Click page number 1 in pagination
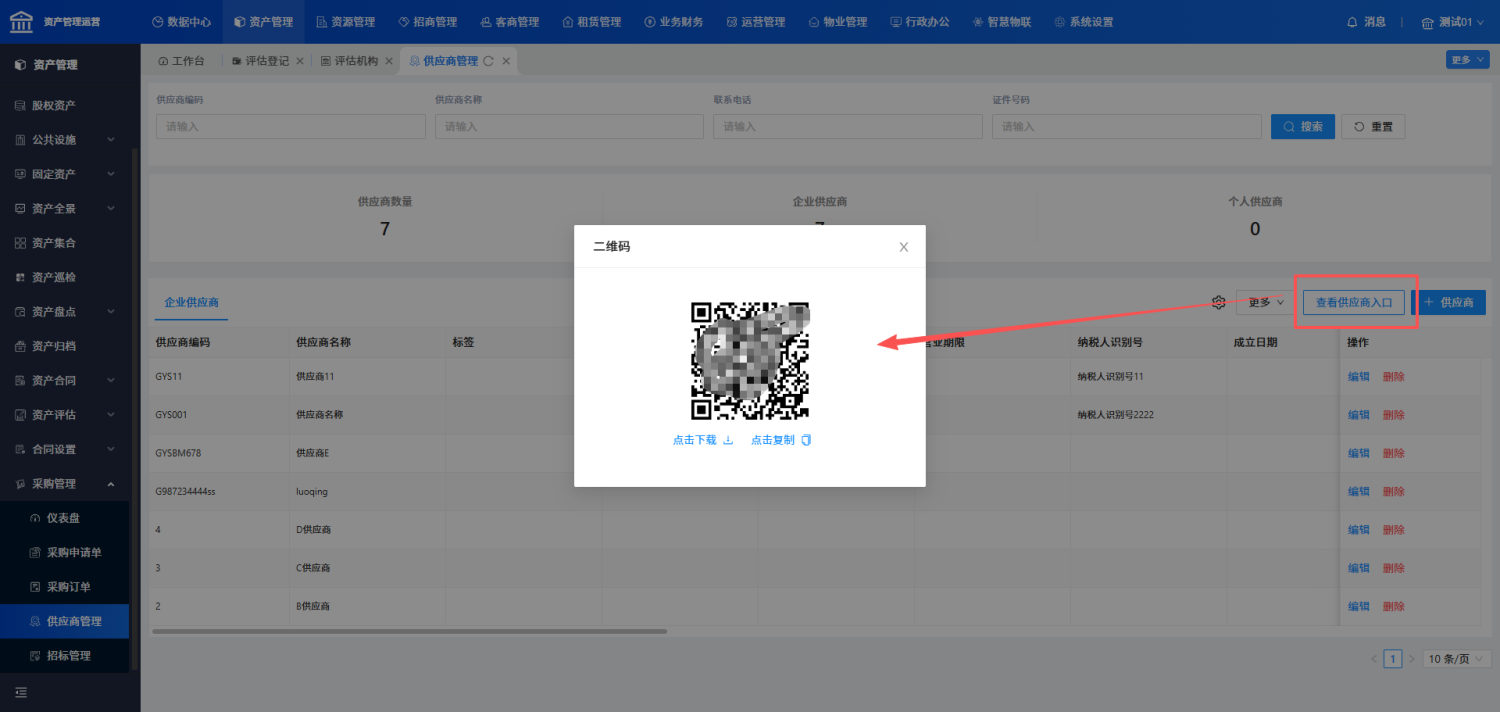Screen dimensions: 1500x712 (1393, 659)
